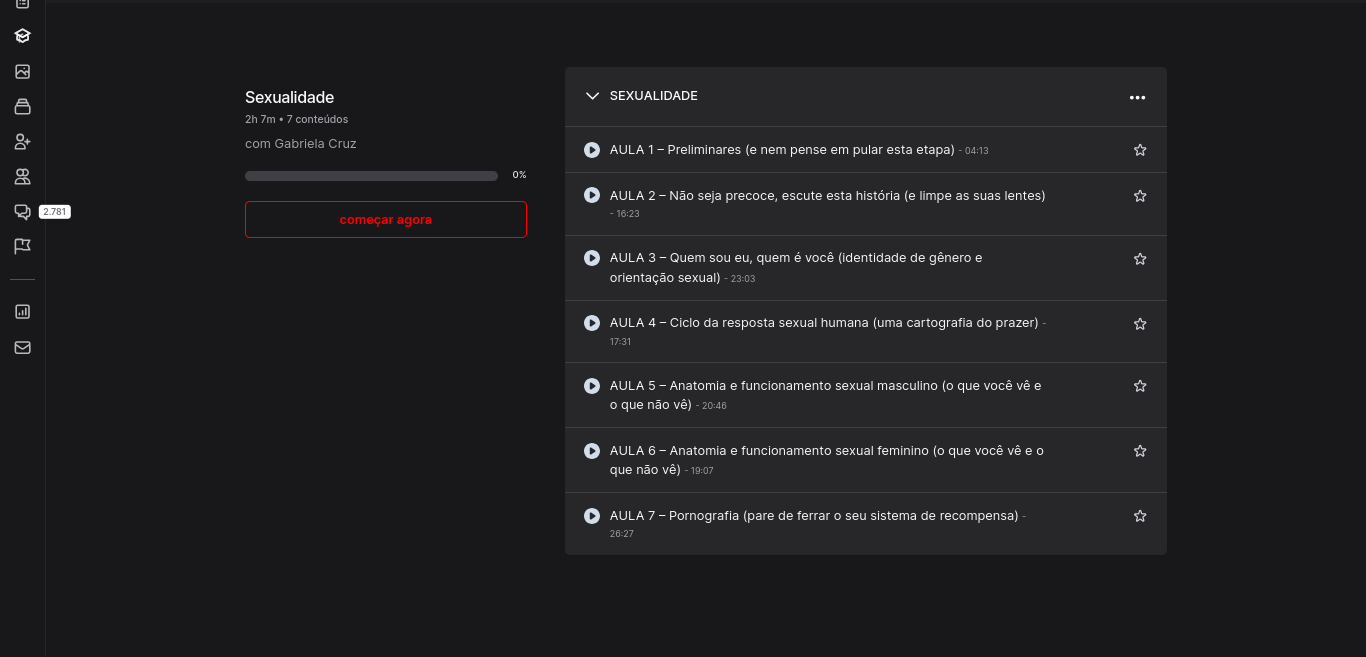
Task: Click the envelope mail sidebar icon
Action: (x=22, y=348)
